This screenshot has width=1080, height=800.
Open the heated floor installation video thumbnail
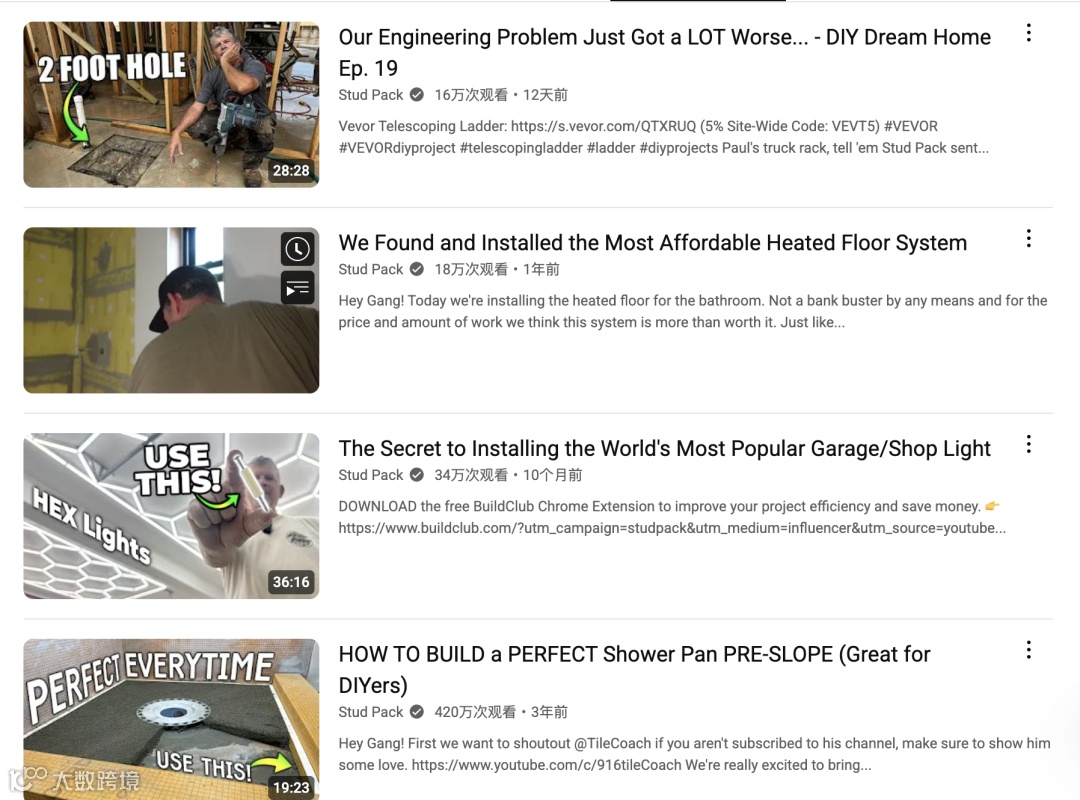coord(172,311)
